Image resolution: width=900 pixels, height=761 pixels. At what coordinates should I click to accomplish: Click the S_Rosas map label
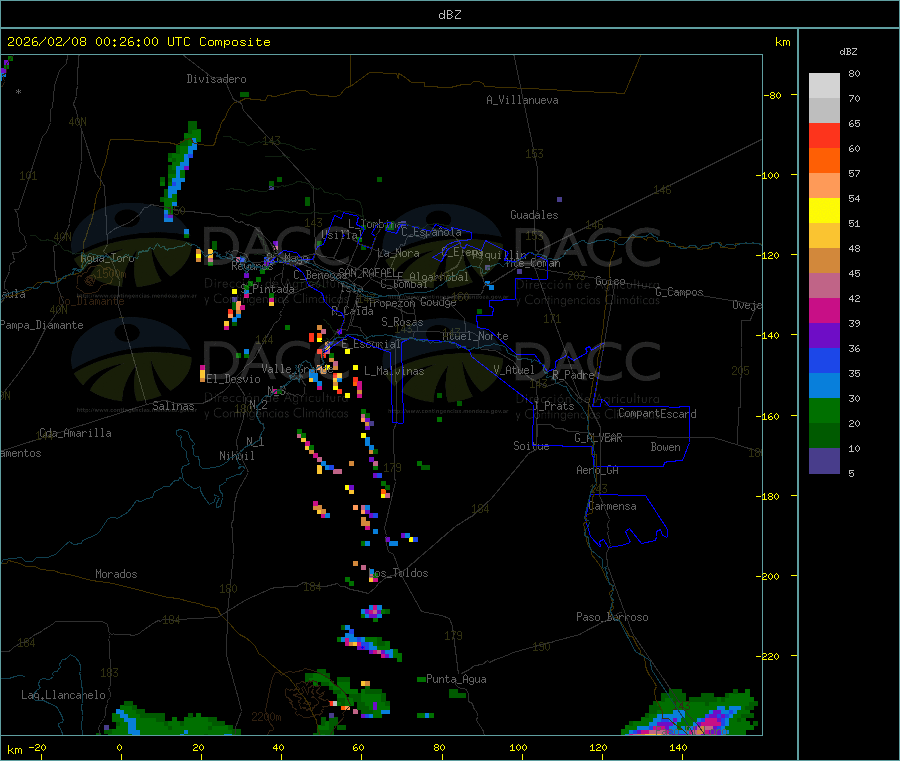[x=402, y=322]
